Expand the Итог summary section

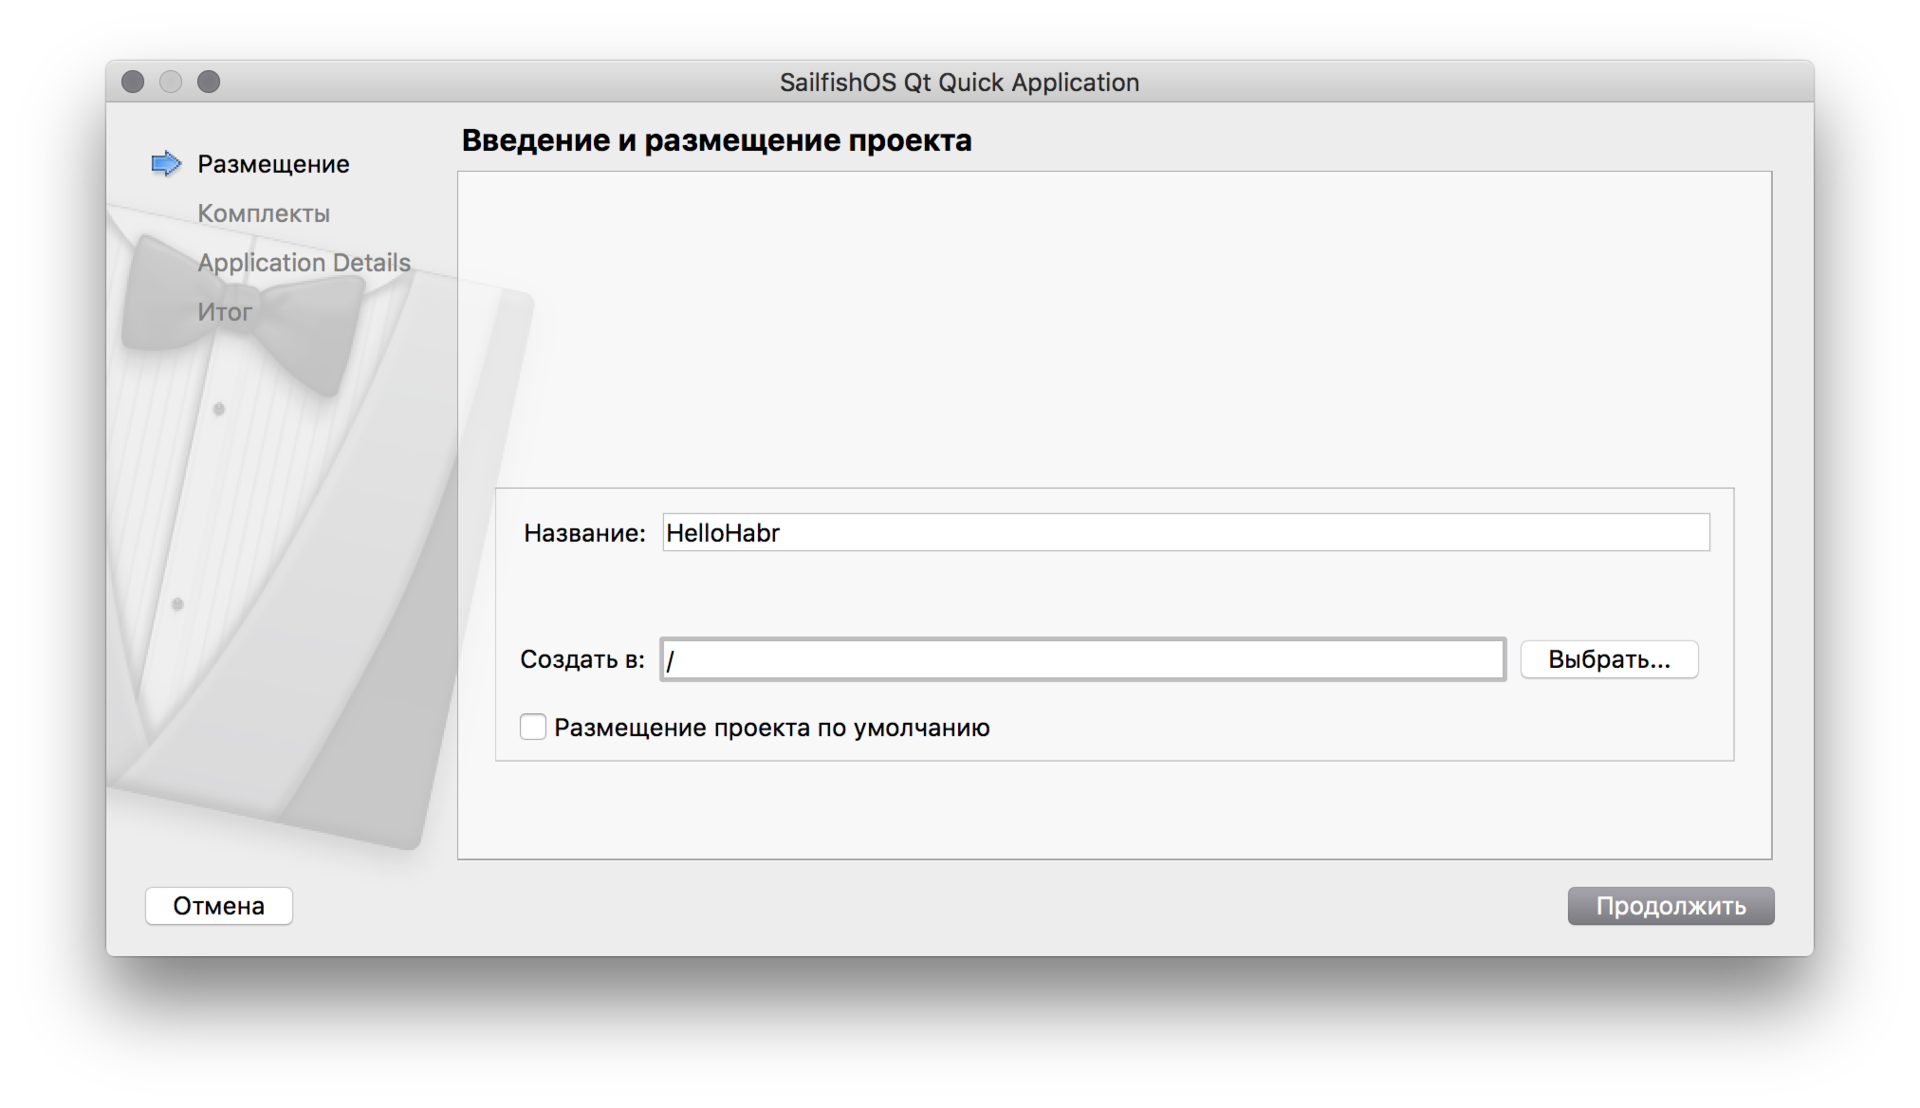click(x=224, y=309)
